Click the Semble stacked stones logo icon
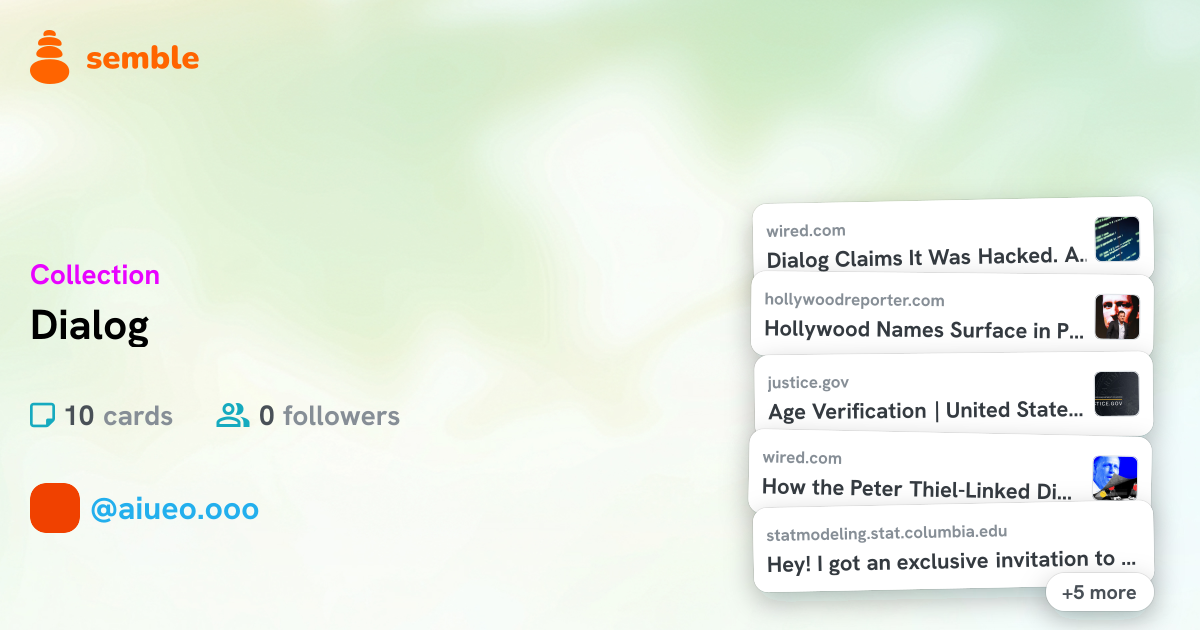 point(50,56)
